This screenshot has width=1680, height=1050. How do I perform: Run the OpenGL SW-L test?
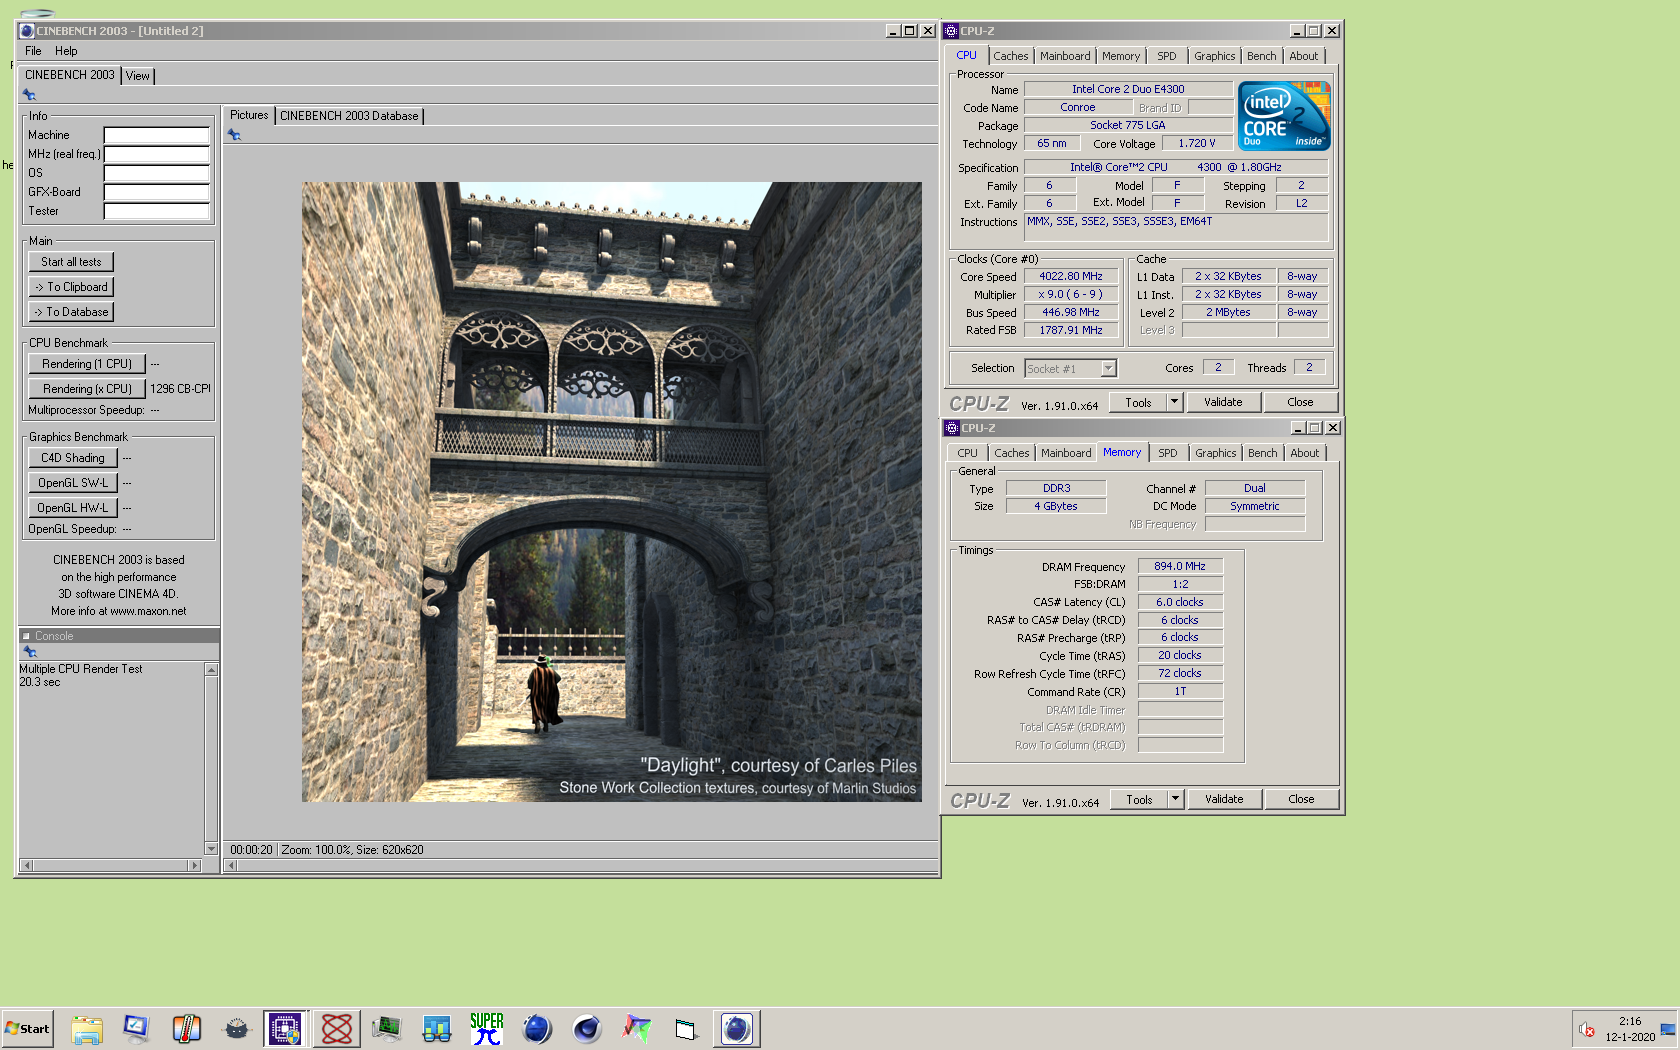pos(73,483)
